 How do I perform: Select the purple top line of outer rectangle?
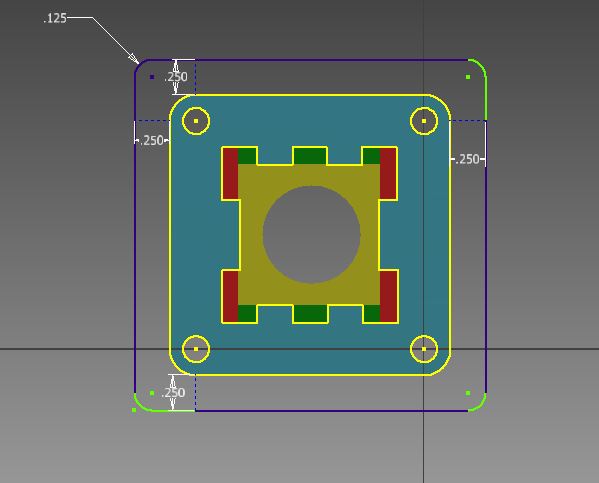tap(310, 60)
